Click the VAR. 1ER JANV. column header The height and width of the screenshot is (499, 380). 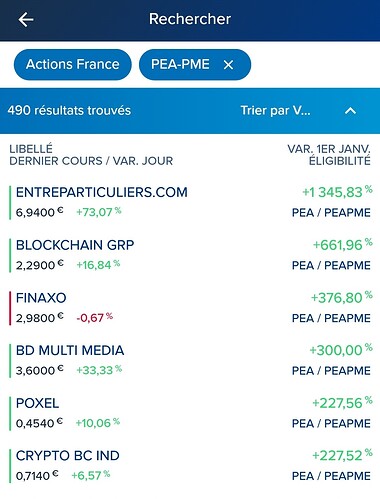pyautogui.click(x=329, y=149)
